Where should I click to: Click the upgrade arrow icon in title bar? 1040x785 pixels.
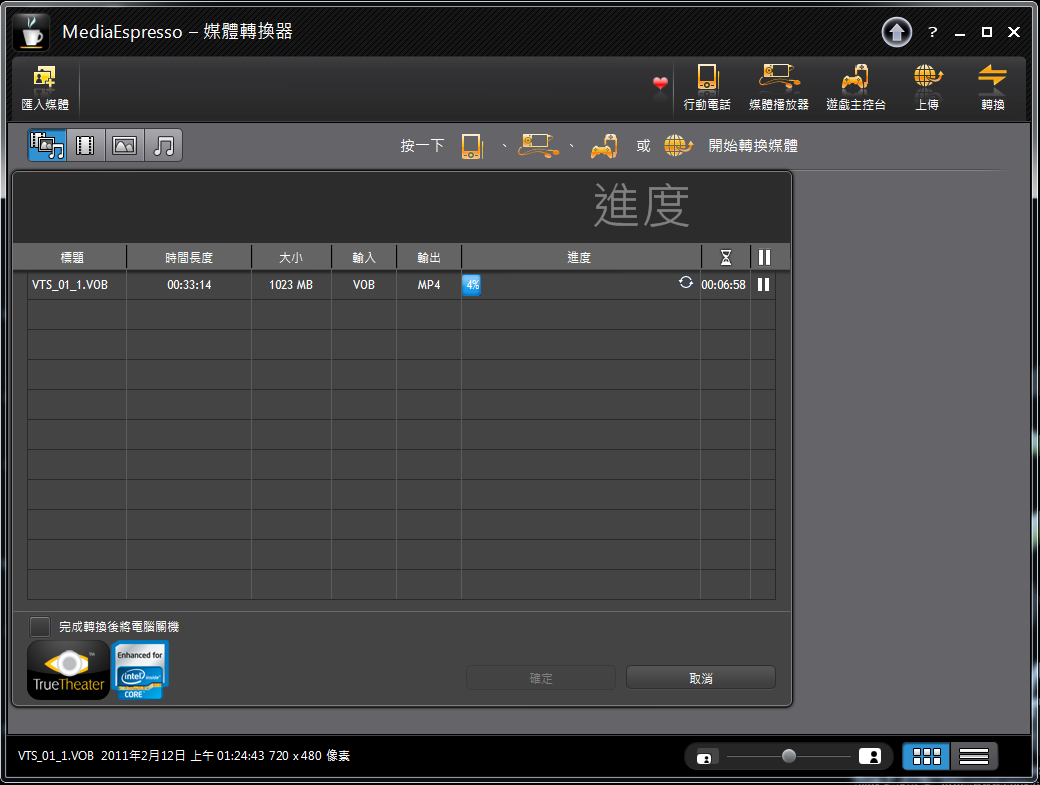(x=897, y=32)
